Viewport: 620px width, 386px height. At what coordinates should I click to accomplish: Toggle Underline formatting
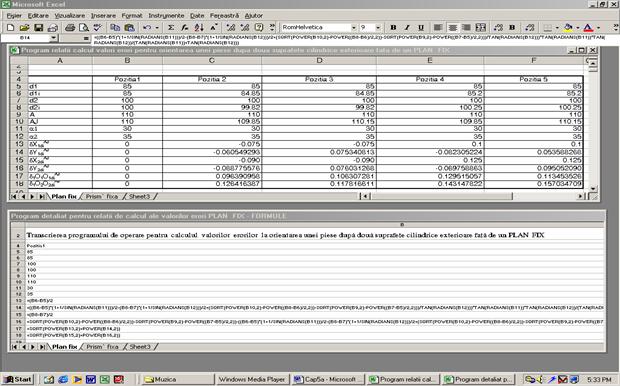click(421, 27)
